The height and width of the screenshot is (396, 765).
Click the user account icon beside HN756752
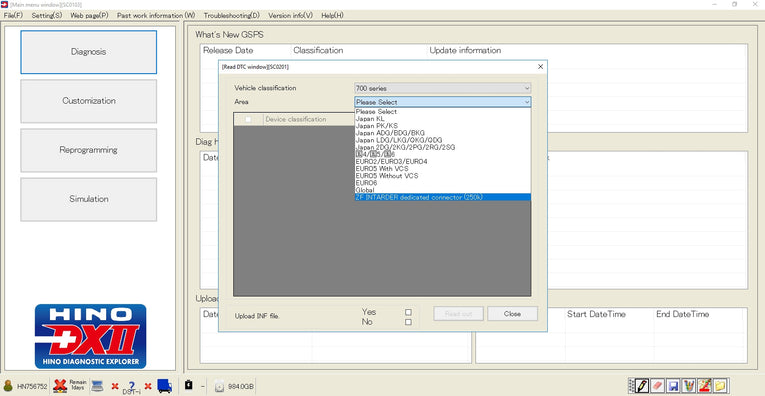click(x=8, y=386)
